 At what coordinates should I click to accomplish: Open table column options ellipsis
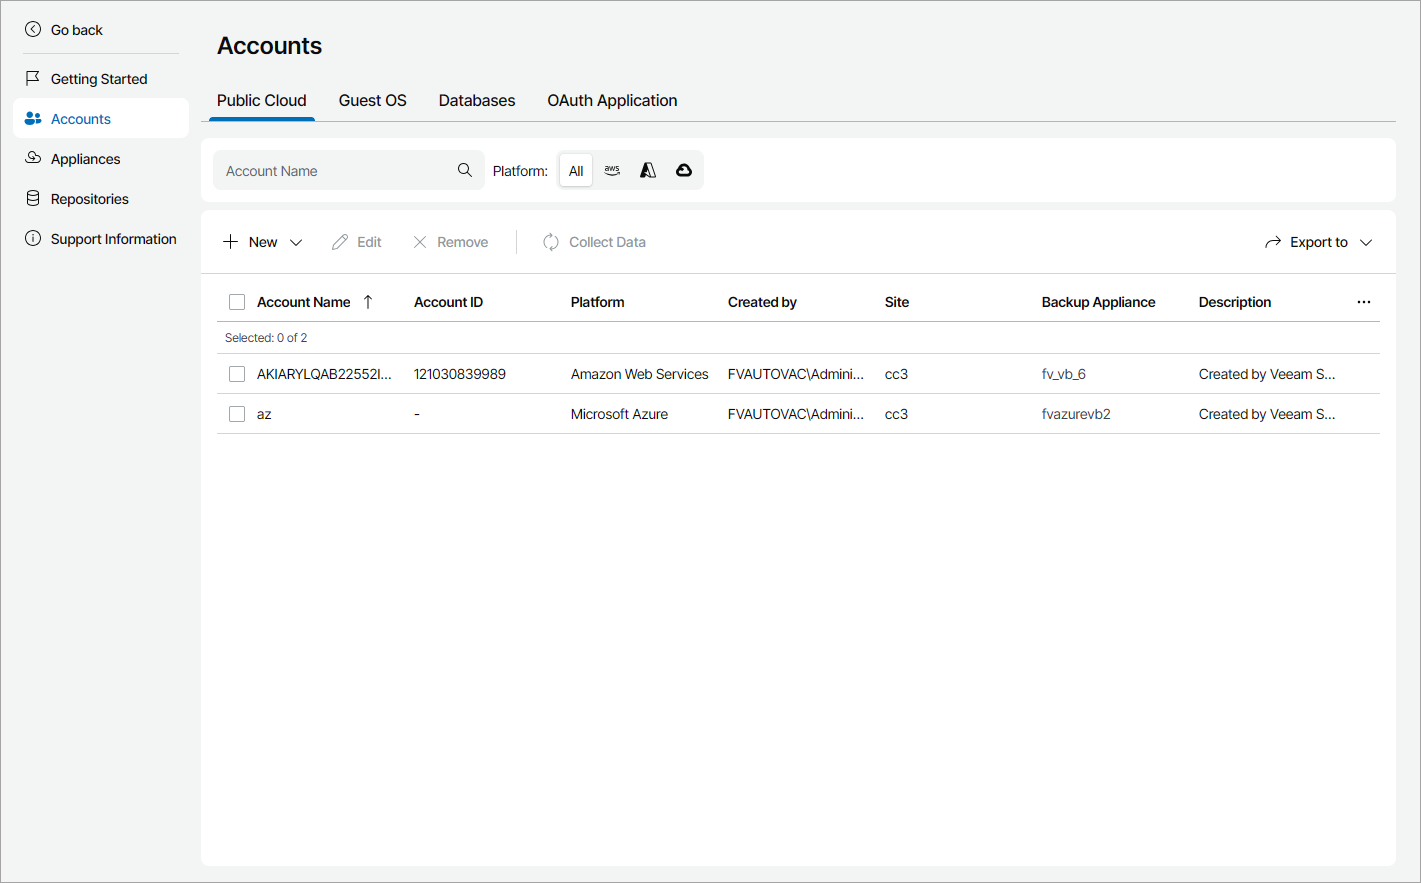1364,302
